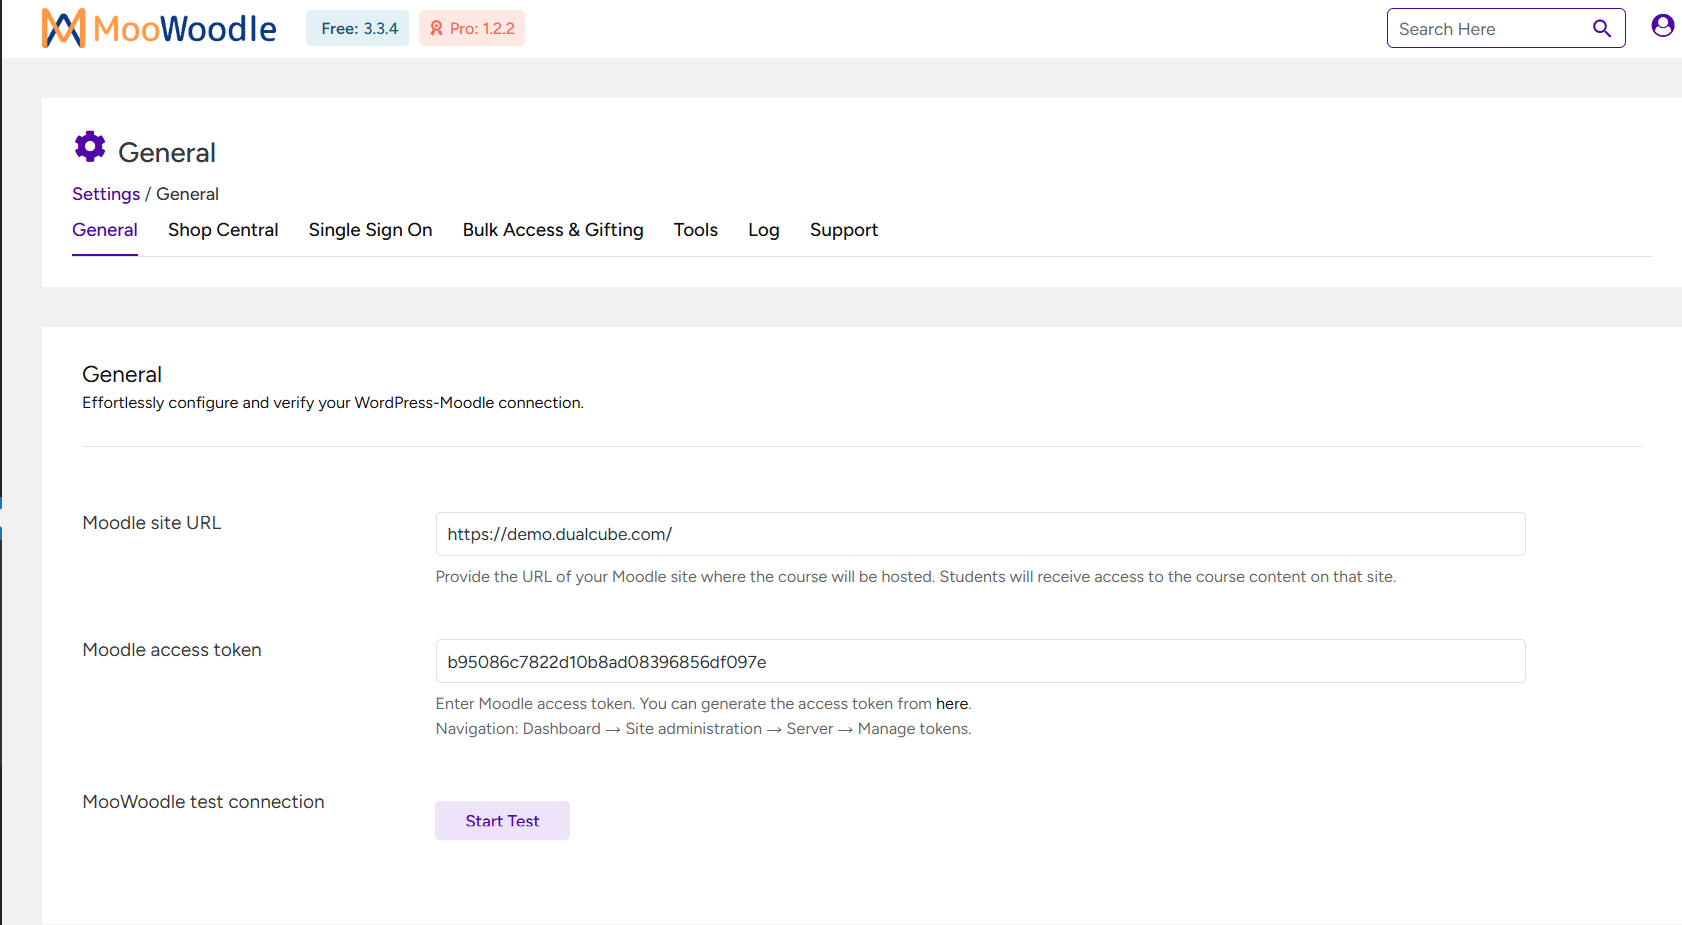Click the Settings breadcrumb link
Screen dimensions: 1682x925
point(106,193)
